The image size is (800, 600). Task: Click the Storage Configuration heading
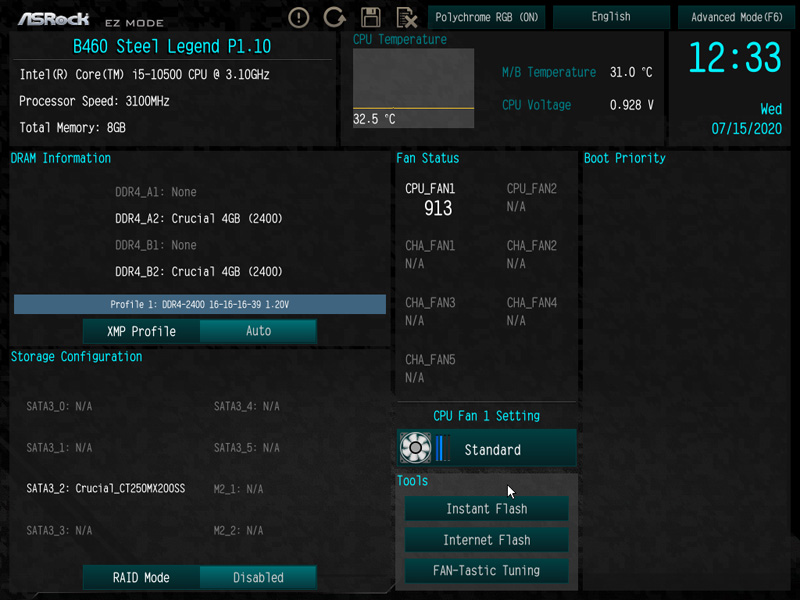tap(77, 357)
